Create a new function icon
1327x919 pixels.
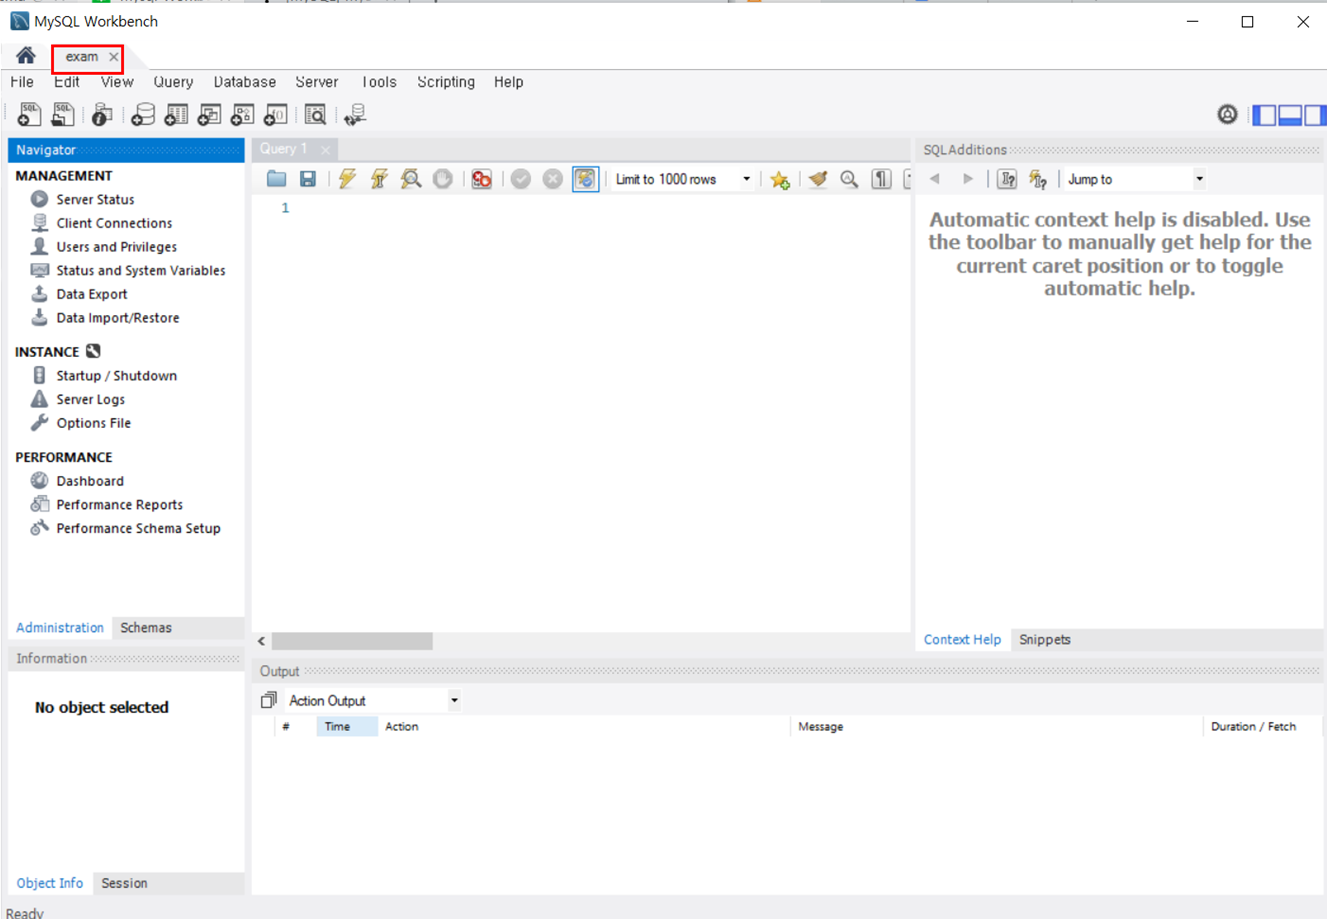click(x=275, y=115)
